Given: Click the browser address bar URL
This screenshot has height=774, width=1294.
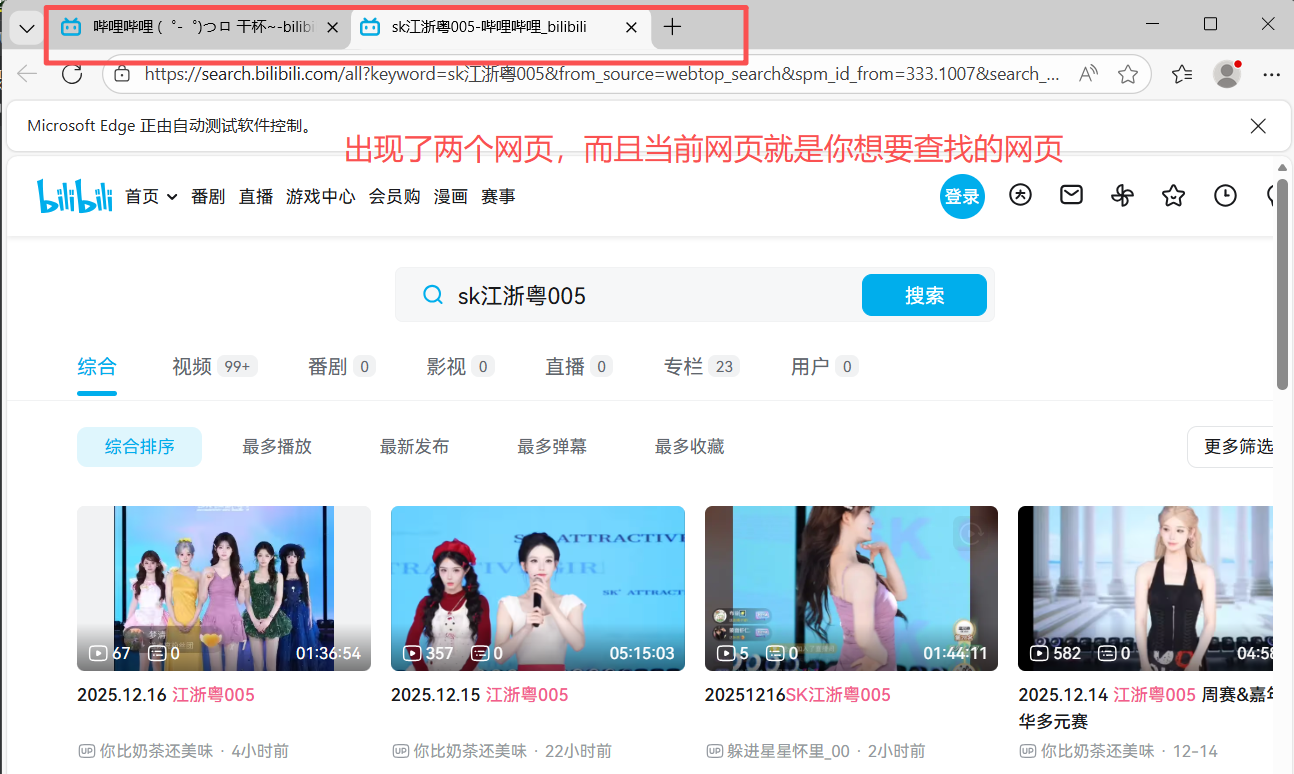Looking at the screenshot, I should [603, 74].
